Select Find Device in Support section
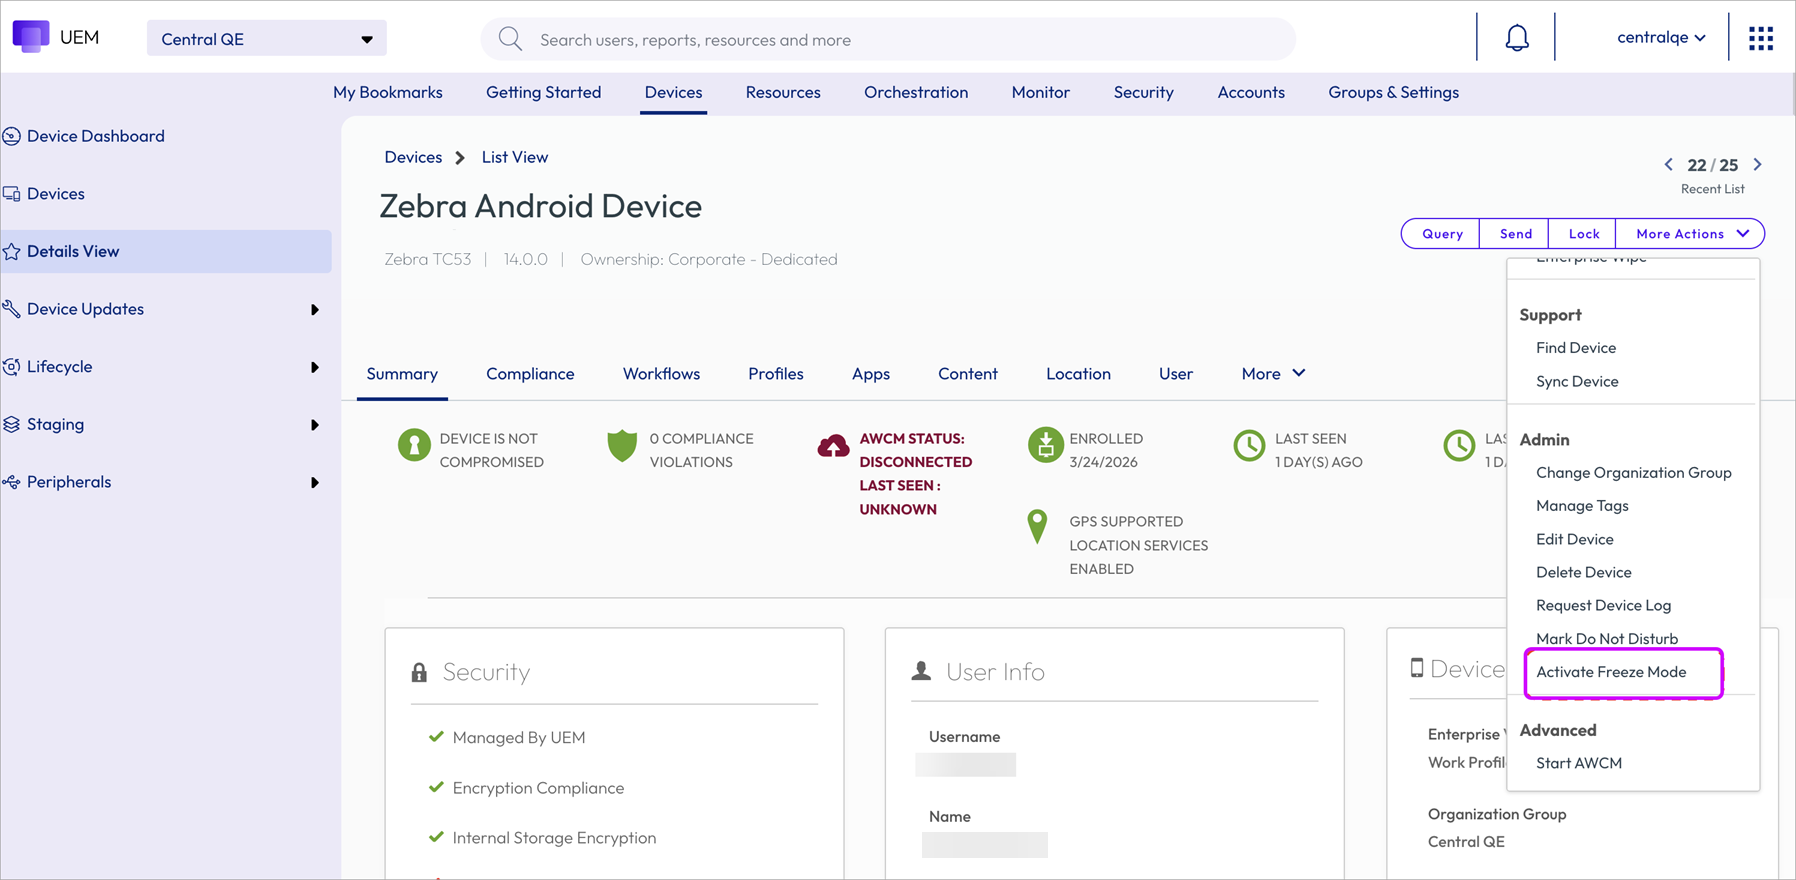Image resolution: width=1796 pixels, height=880 pixels. click(1576, 348)
